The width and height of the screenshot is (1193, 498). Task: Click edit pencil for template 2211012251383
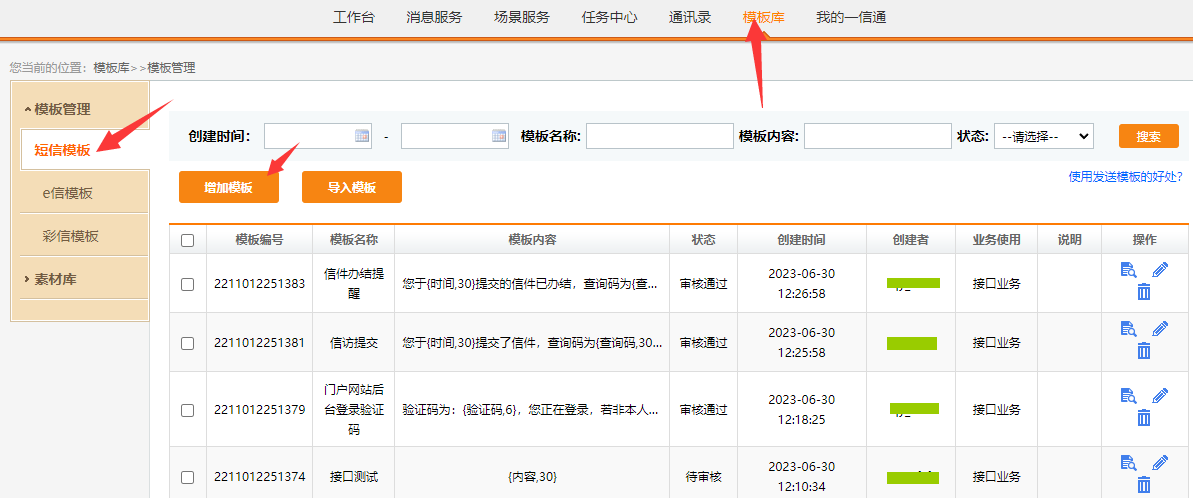tap(1160, 270)
